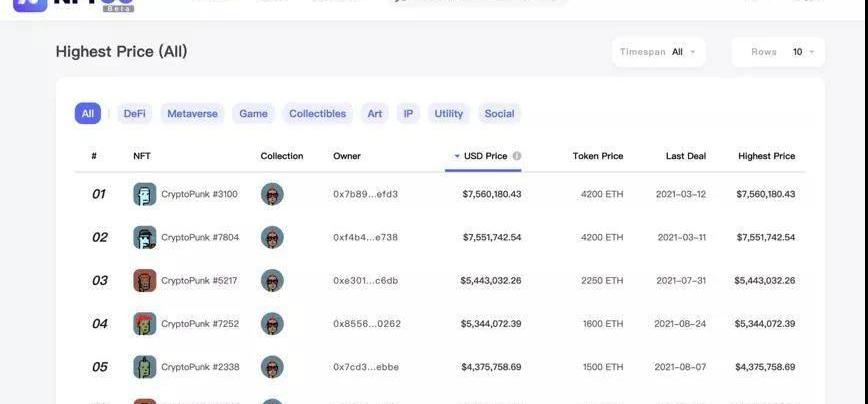Open owner address 0x7b89...efd3
The image size is (868, 404).
(x=365, y=194)
